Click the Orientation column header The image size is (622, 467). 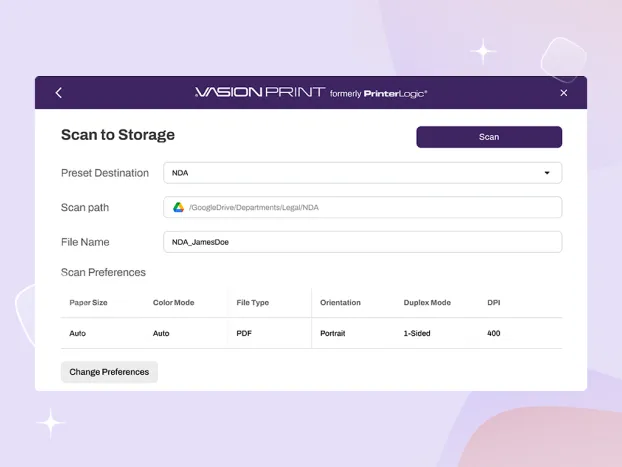[340, 302]
